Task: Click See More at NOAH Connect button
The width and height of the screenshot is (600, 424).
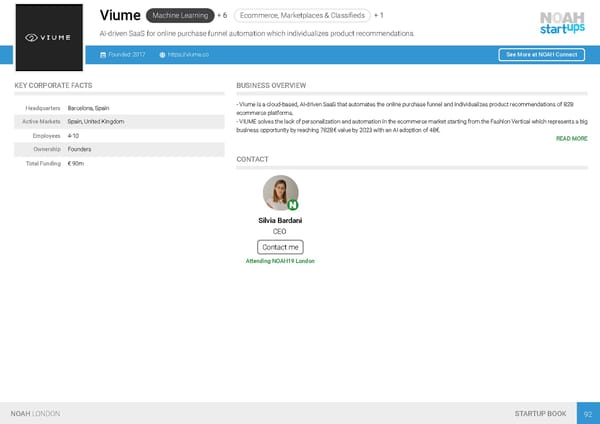Action: [540, 54]
